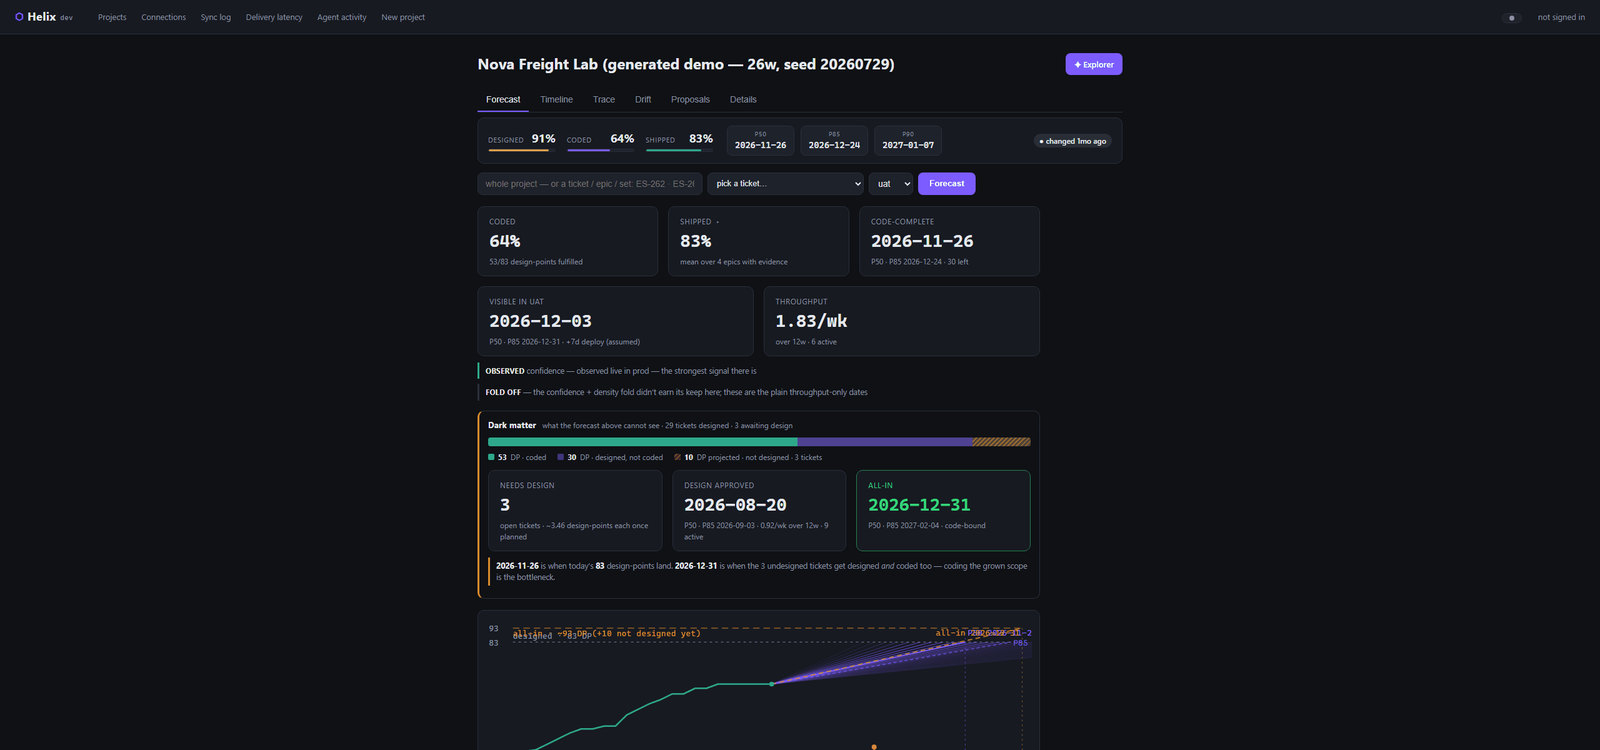This screenshot has height=750, width=1600.
Task: Click the 83 axis label on chart
Action: point(493,643)
